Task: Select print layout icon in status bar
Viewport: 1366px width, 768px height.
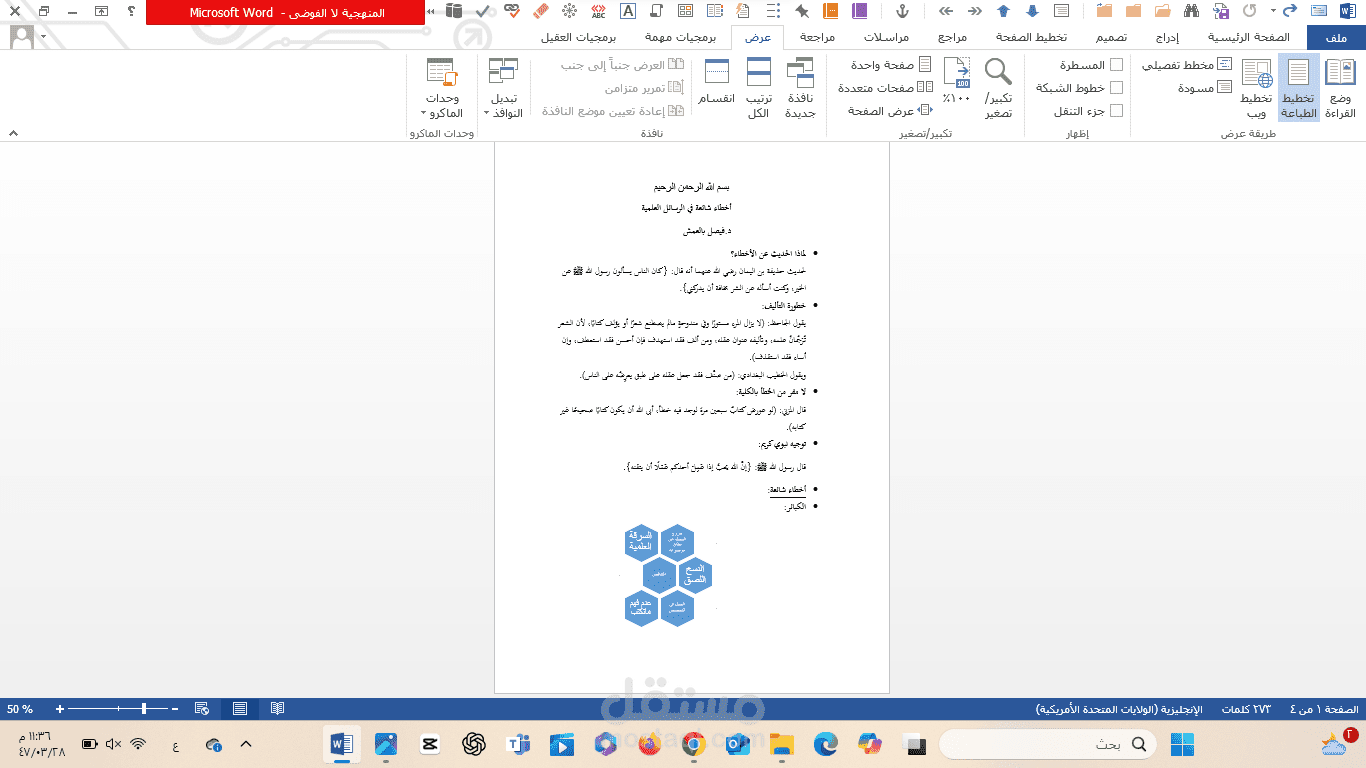Action: click(240, 708)
